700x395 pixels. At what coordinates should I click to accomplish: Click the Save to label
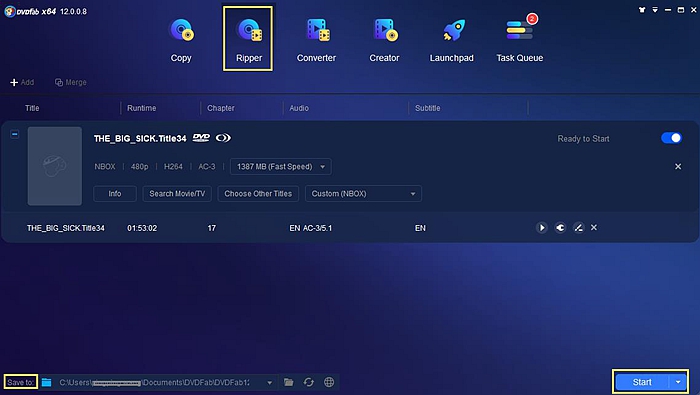(21, 382)
